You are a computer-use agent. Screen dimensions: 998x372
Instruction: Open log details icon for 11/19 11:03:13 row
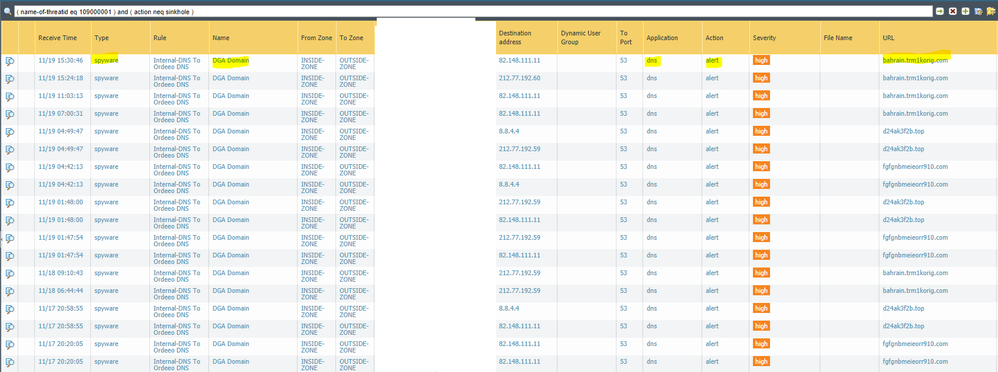10,97
